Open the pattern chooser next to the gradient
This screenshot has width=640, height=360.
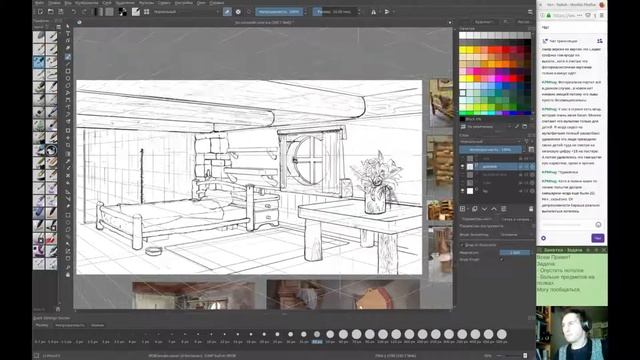coord(109,12)
